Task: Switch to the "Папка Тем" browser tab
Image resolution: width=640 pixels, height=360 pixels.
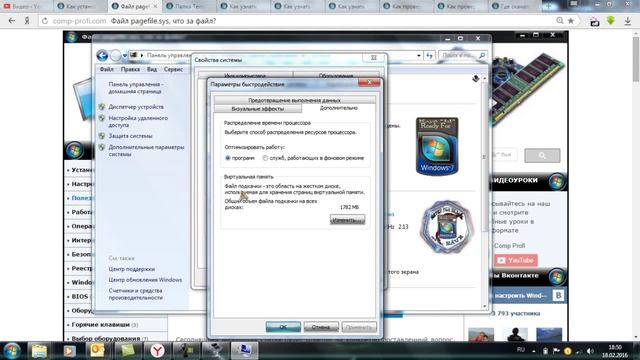Action: [x=189, y=7]
